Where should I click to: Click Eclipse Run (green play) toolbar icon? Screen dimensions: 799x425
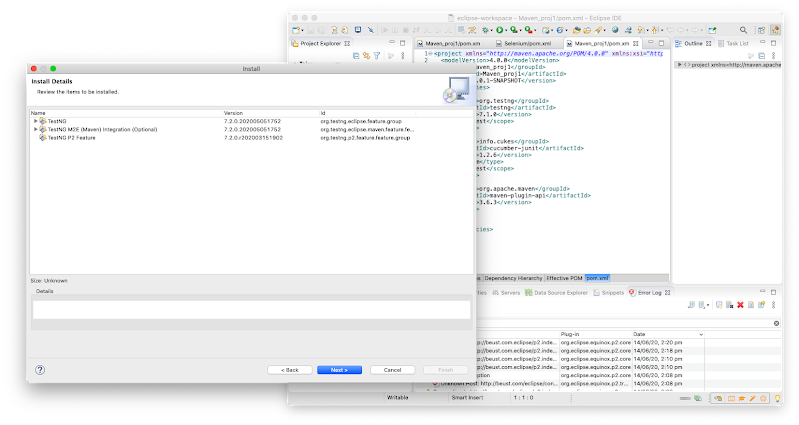pyautogui.click(x=500, y=31)
